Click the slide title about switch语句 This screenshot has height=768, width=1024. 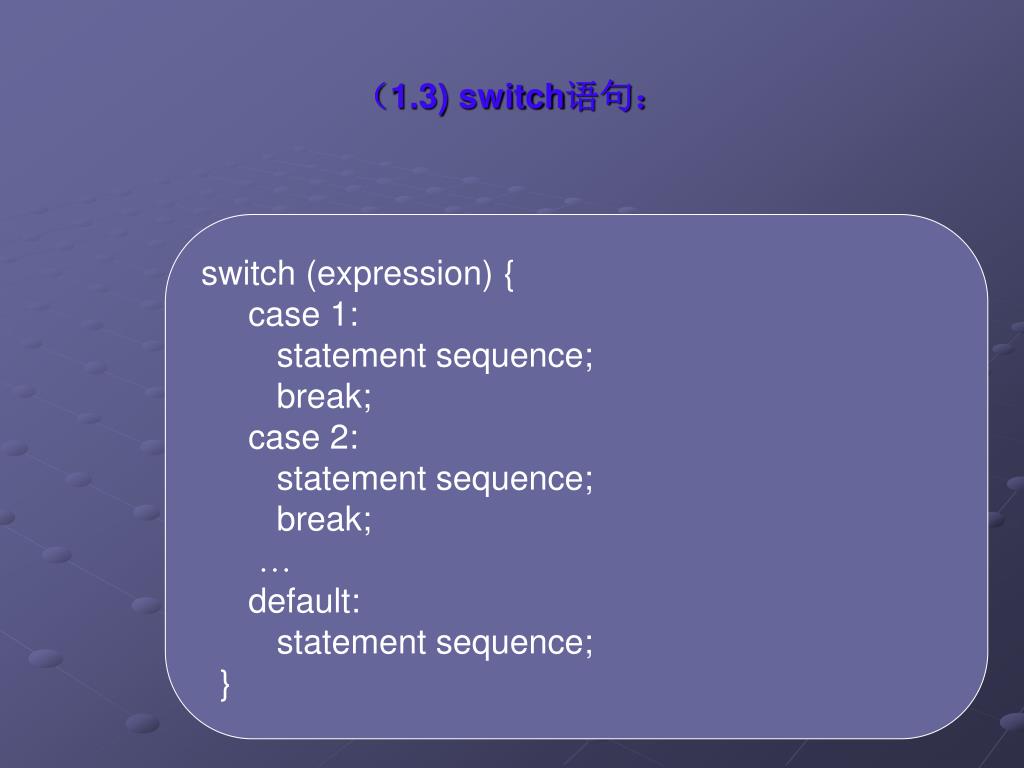point(510,97)
